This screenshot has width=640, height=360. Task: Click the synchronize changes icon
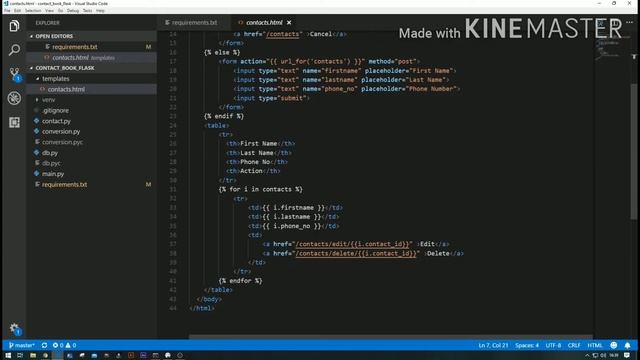[44, 345]
